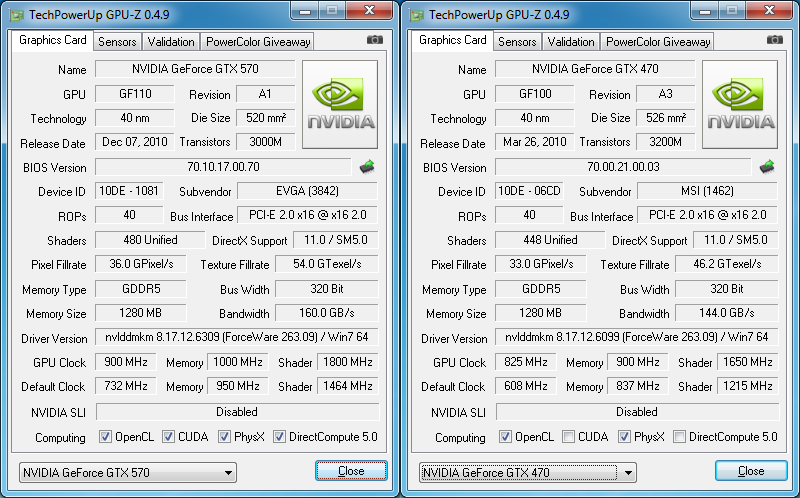The image size is (800, 498).
Task: Click Bandwidth value 160.0 GB/s
Action: pos(327,313)
